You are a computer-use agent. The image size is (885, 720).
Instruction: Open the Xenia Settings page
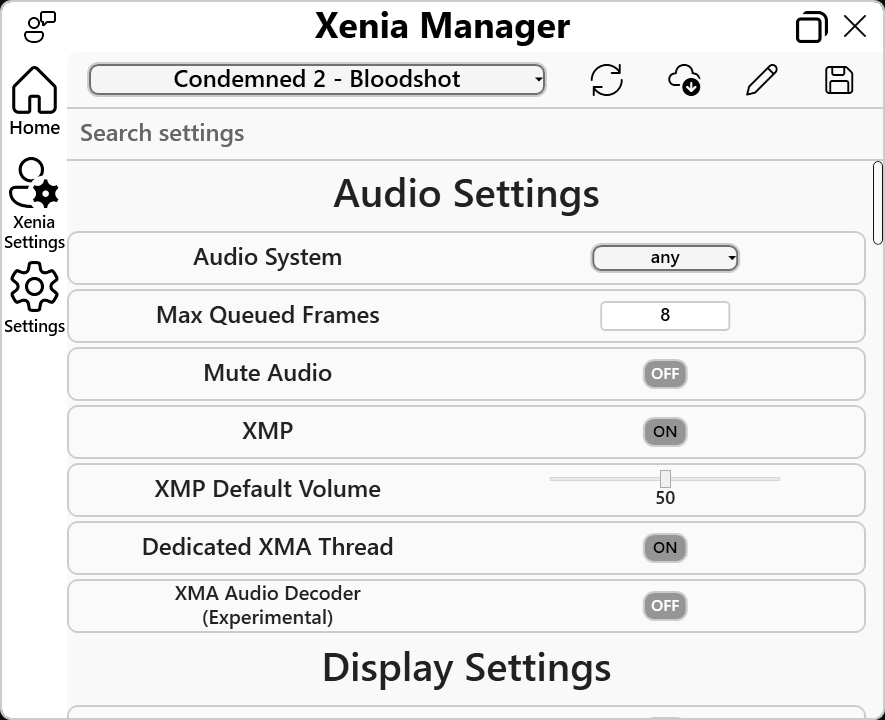(x=34, y=204)
